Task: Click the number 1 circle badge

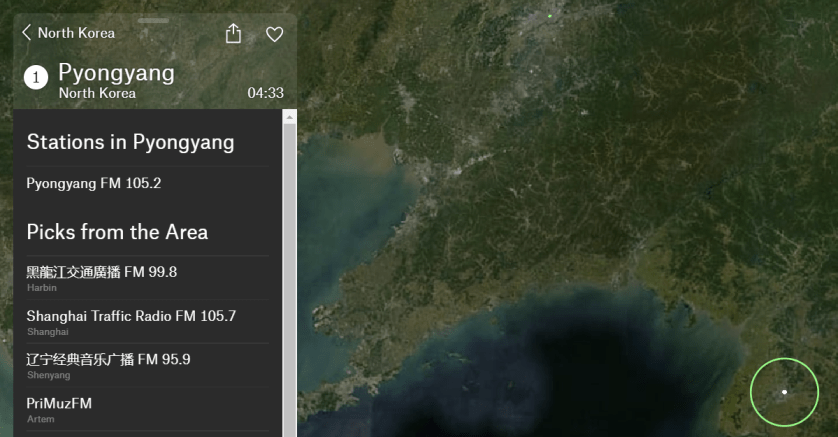Action: [x=36, y=78]
